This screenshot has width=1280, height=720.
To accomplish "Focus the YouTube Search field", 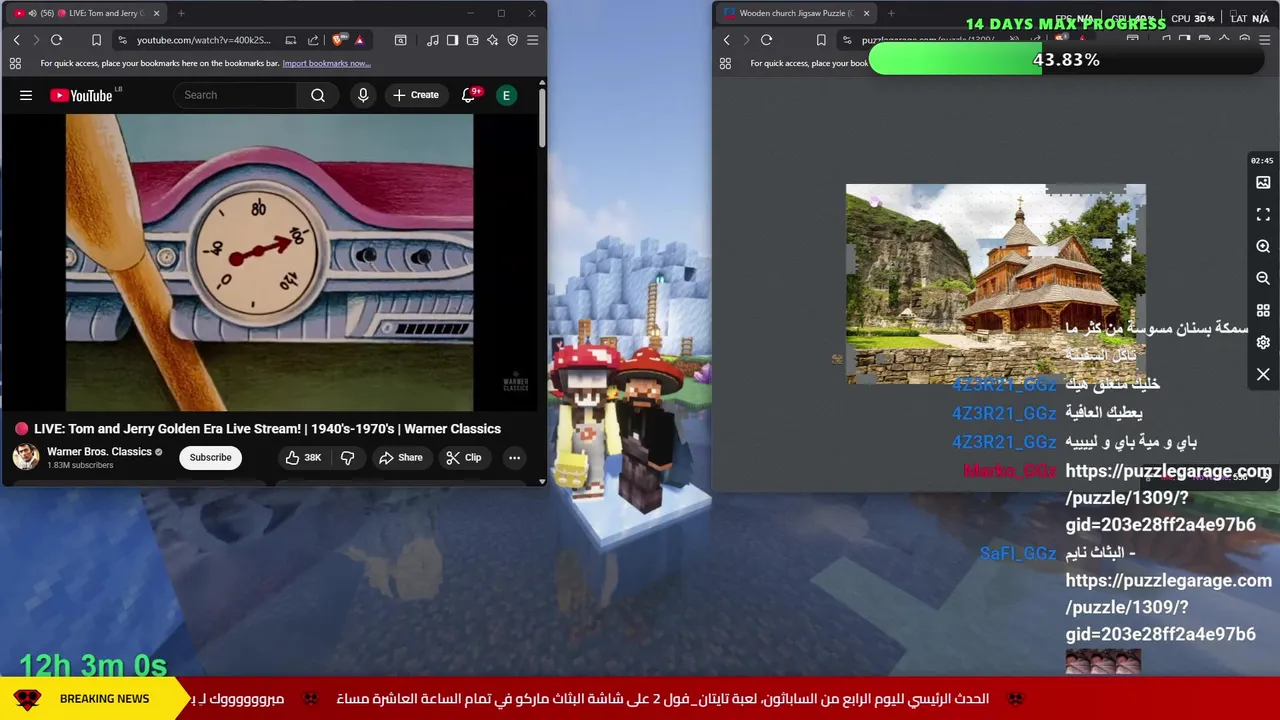I will [235, 95].
